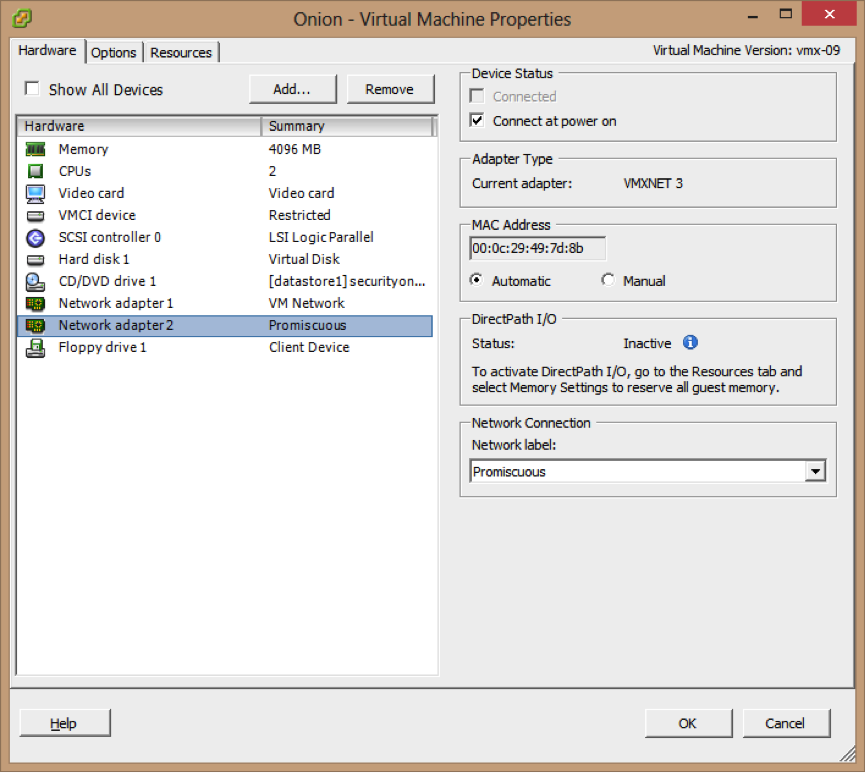Click the vSphere icon in title bar
866x773 pixels.
click(22, 18)
